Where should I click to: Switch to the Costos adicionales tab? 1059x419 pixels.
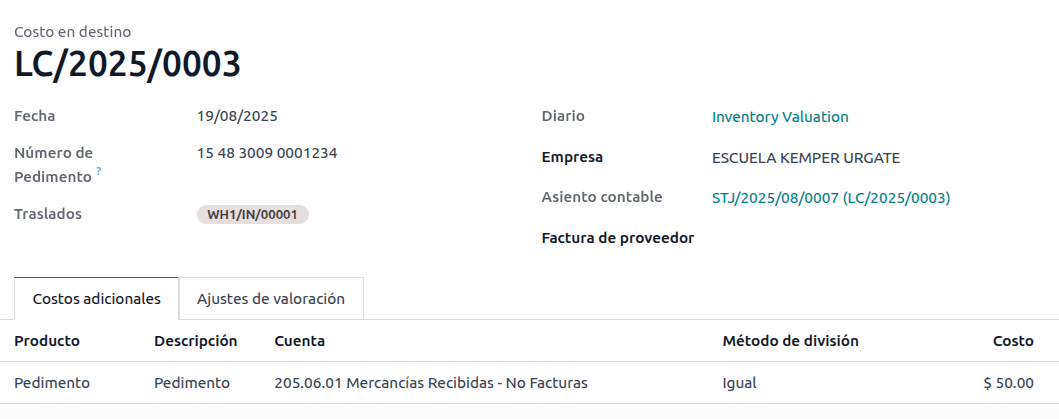tap(96, 299)
